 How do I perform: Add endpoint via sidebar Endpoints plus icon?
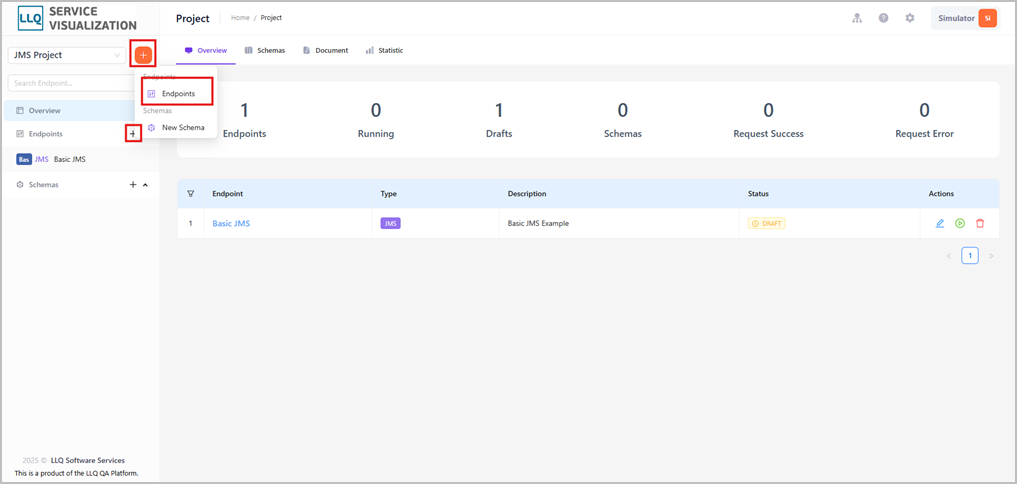[132, 134]
